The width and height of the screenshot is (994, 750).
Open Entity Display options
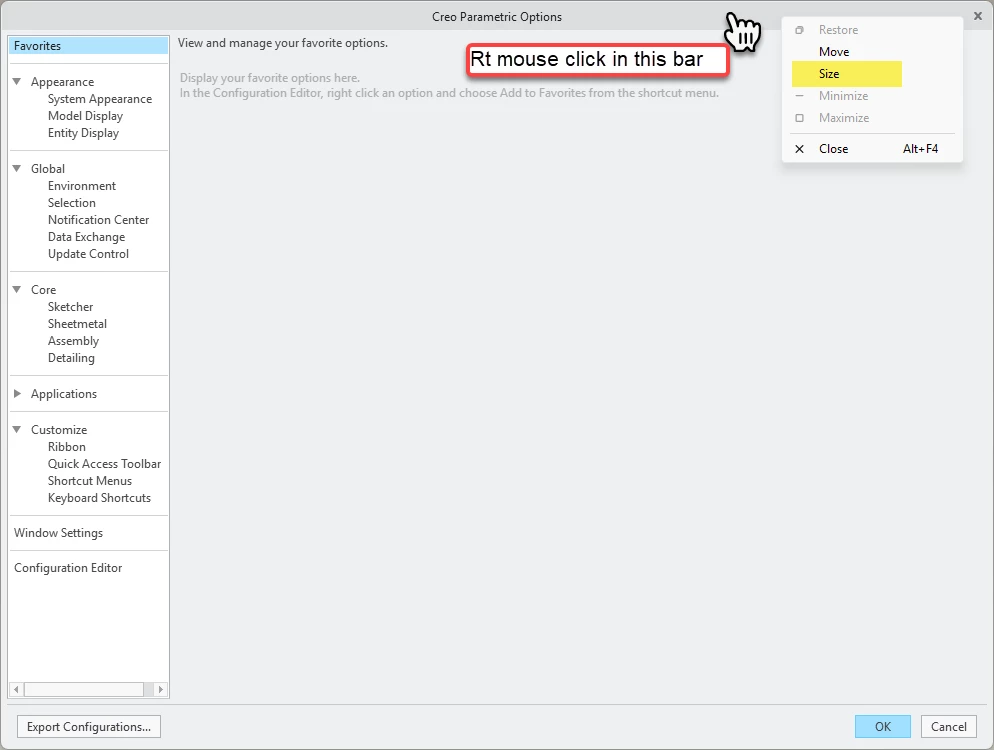[83, 133]
